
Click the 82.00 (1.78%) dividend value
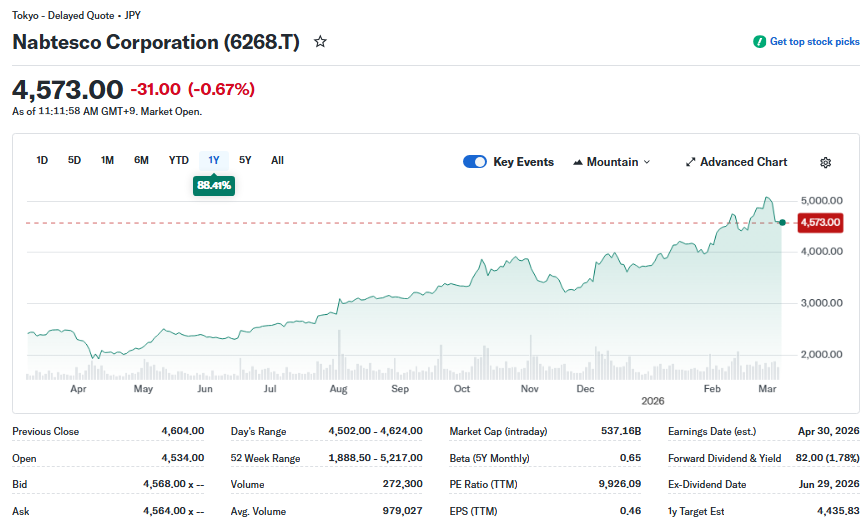[x=828, y=458]
